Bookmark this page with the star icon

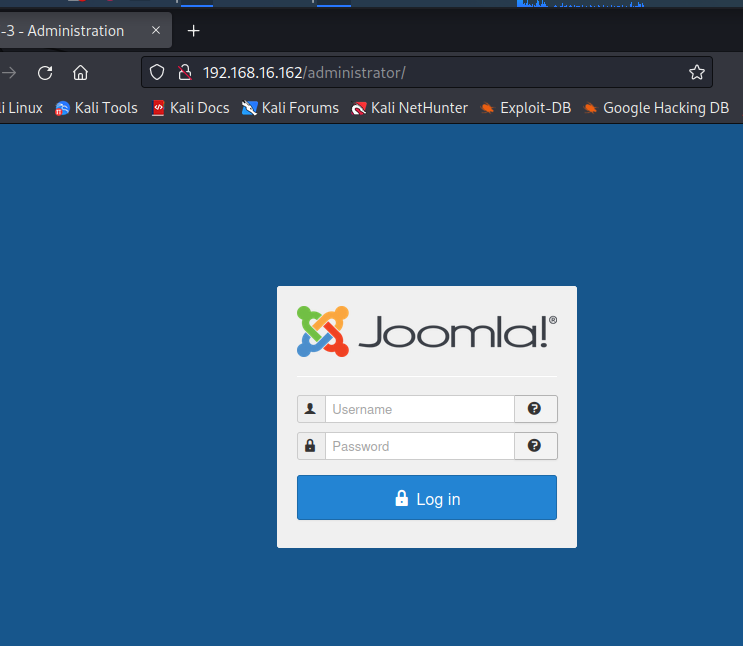click(697, 73)
